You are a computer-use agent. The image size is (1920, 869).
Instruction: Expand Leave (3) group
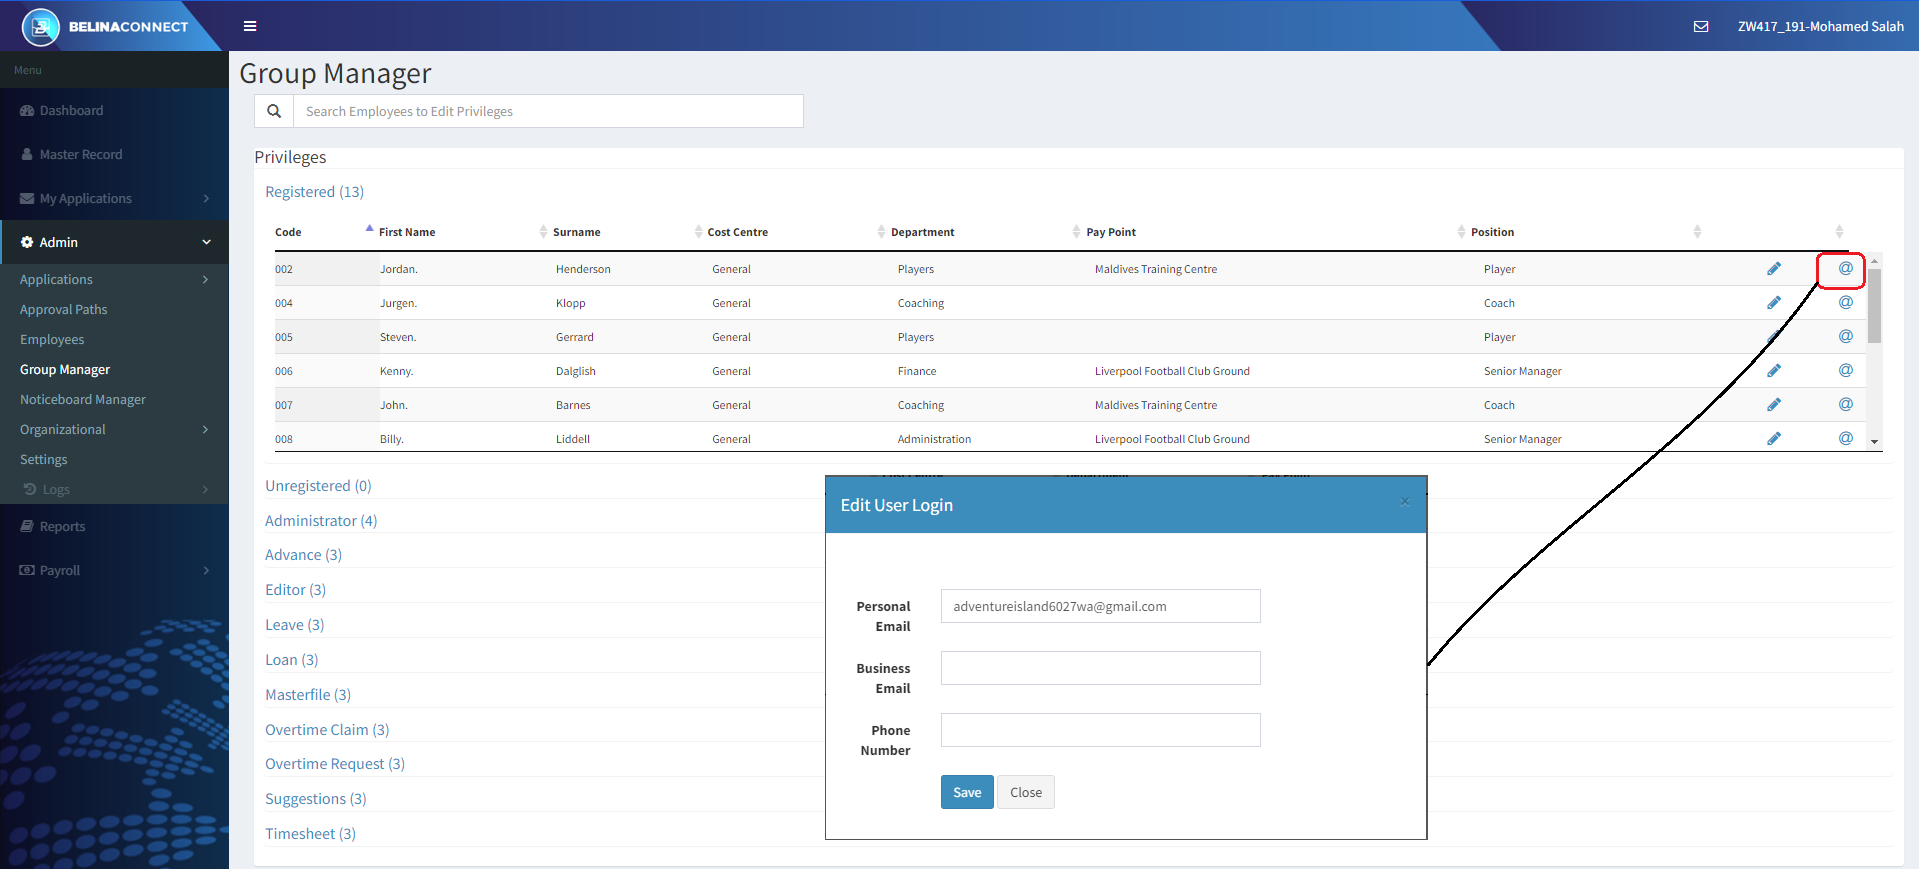coord(294,625)
